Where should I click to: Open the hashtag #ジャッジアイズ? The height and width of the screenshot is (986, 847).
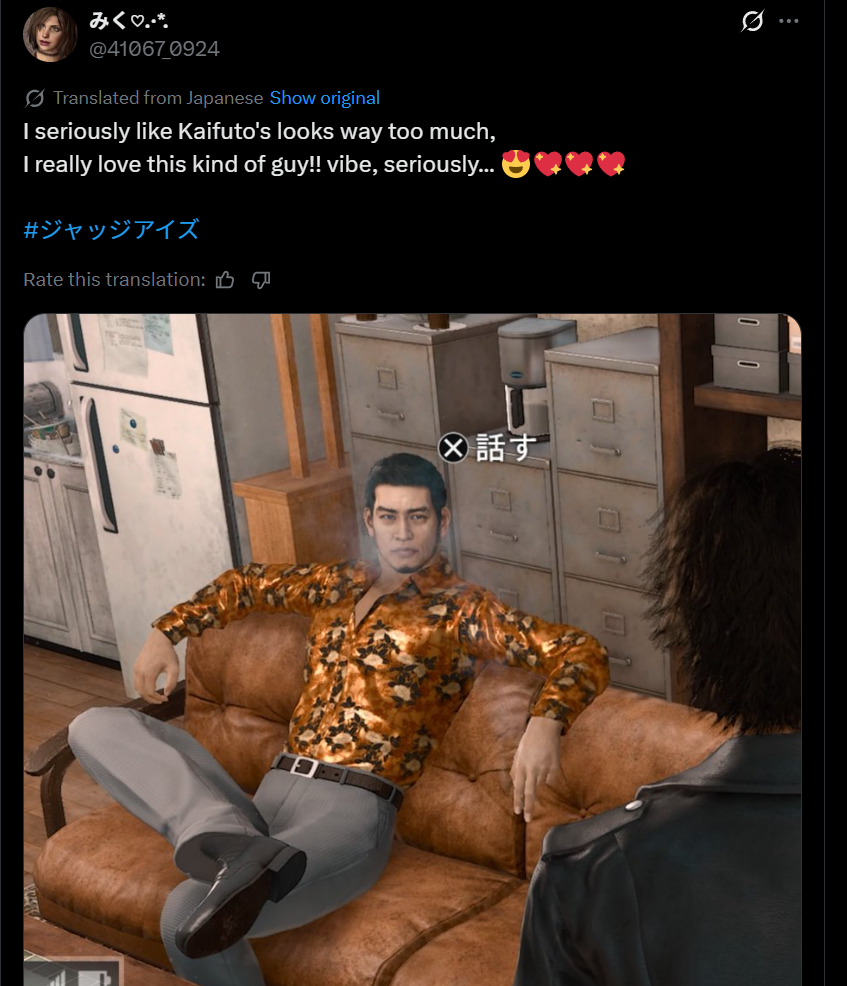point(111,230)
